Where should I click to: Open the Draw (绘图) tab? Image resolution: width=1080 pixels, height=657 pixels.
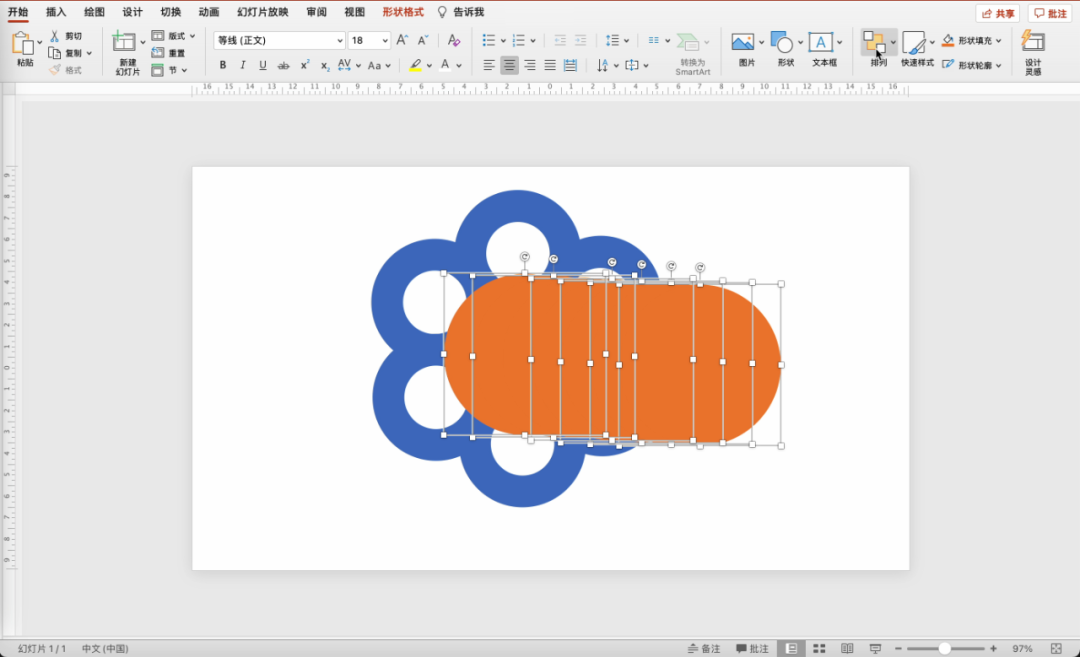click(x=94, y=12)
